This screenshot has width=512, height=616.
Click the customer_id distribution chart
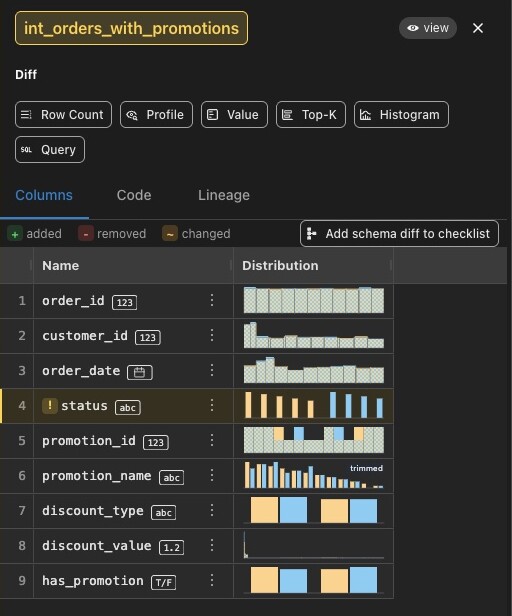coord(314,336)
